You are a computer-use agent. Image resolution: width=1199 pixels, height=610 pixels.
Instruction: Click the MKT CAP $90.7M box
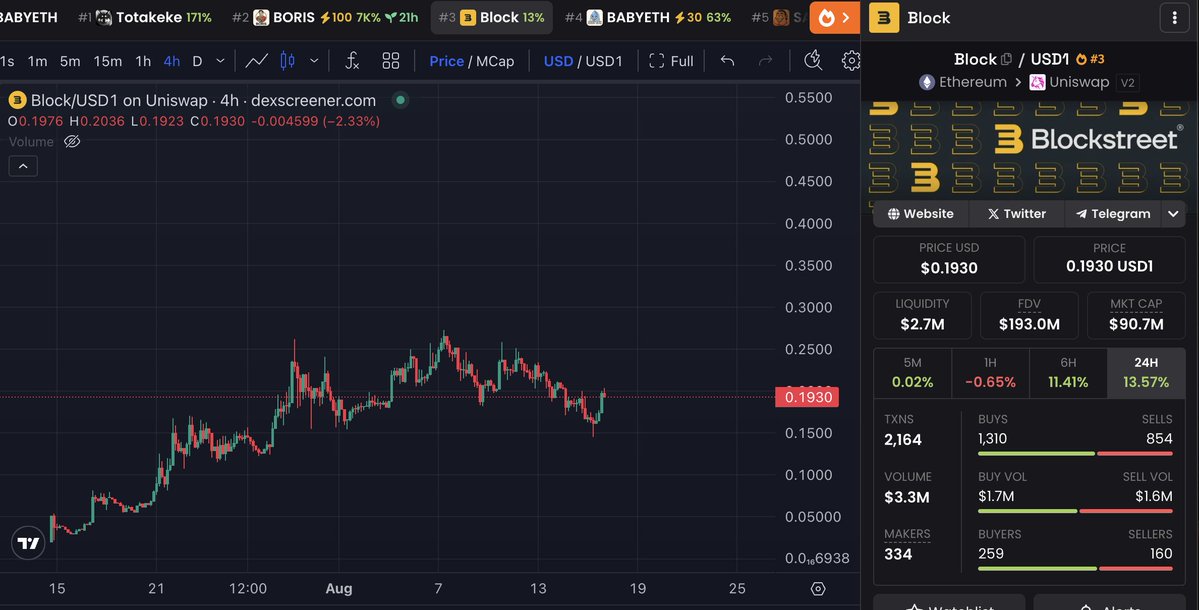tap(1136, 315)
